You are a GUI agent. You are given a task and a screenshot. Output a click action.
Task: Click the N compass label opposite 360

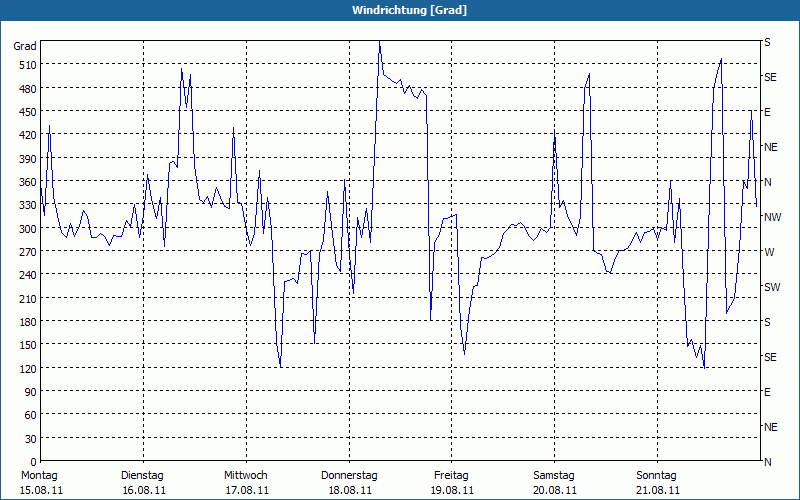point(768,182)
